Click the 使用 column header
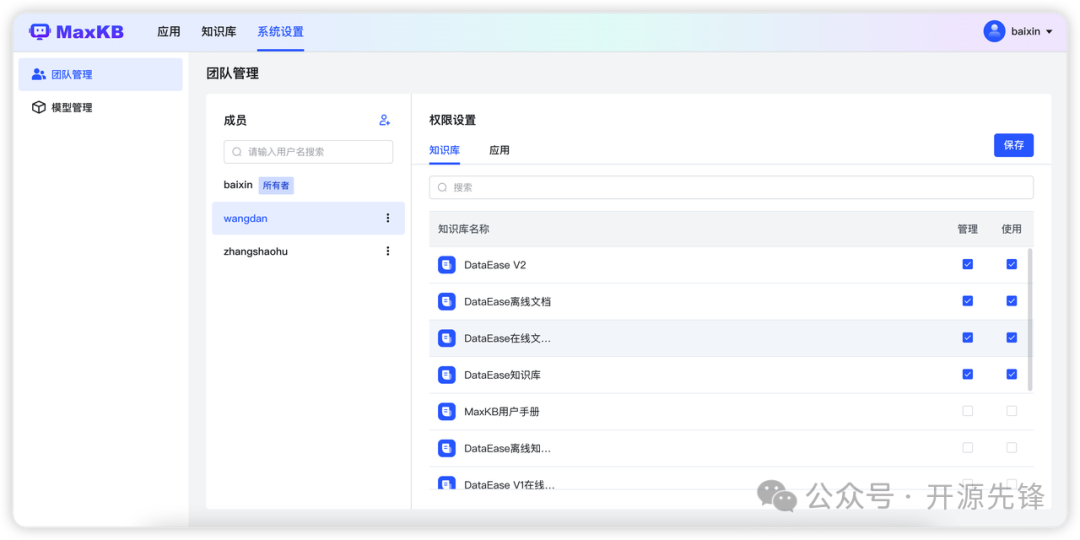The width and height of the screenshot is (1080, 540). [x=1012, y=229]
